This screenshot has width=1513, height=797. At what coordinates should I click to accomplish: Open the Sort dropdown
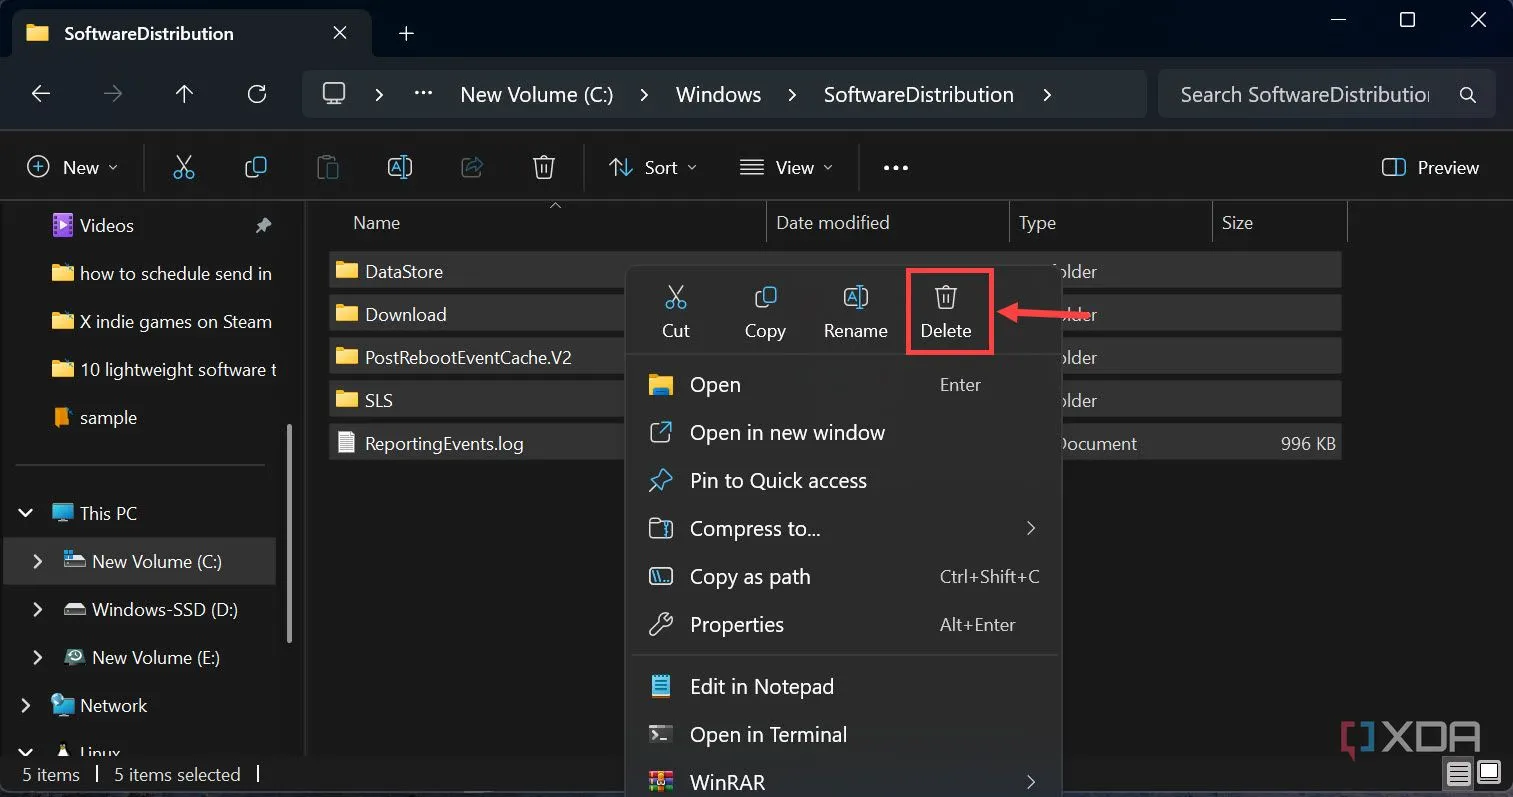[x=651, y=167]
